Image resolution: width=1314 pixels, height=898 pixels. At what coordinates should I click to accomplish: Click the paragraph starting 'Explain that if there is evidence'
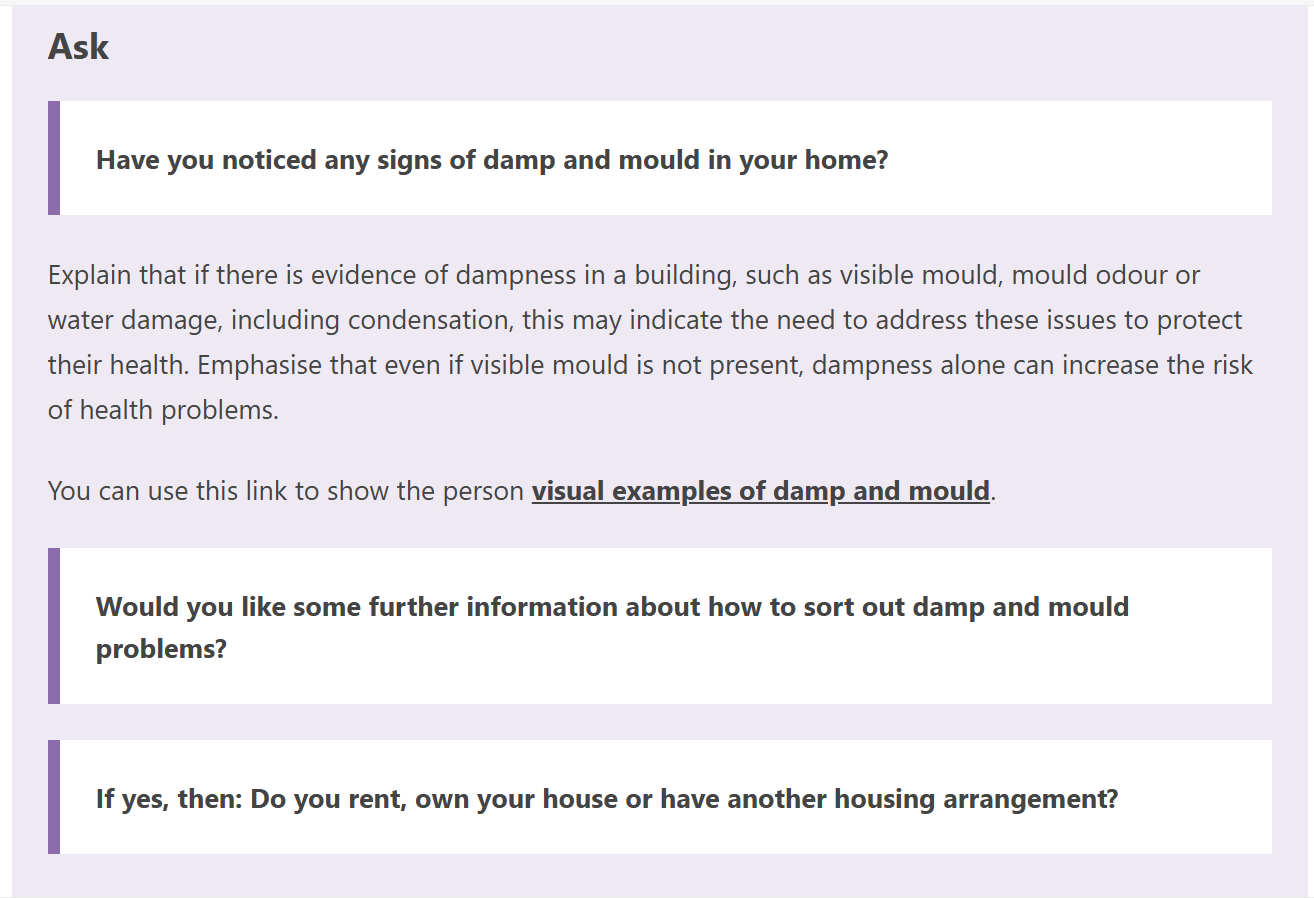[x=650, y=342]
